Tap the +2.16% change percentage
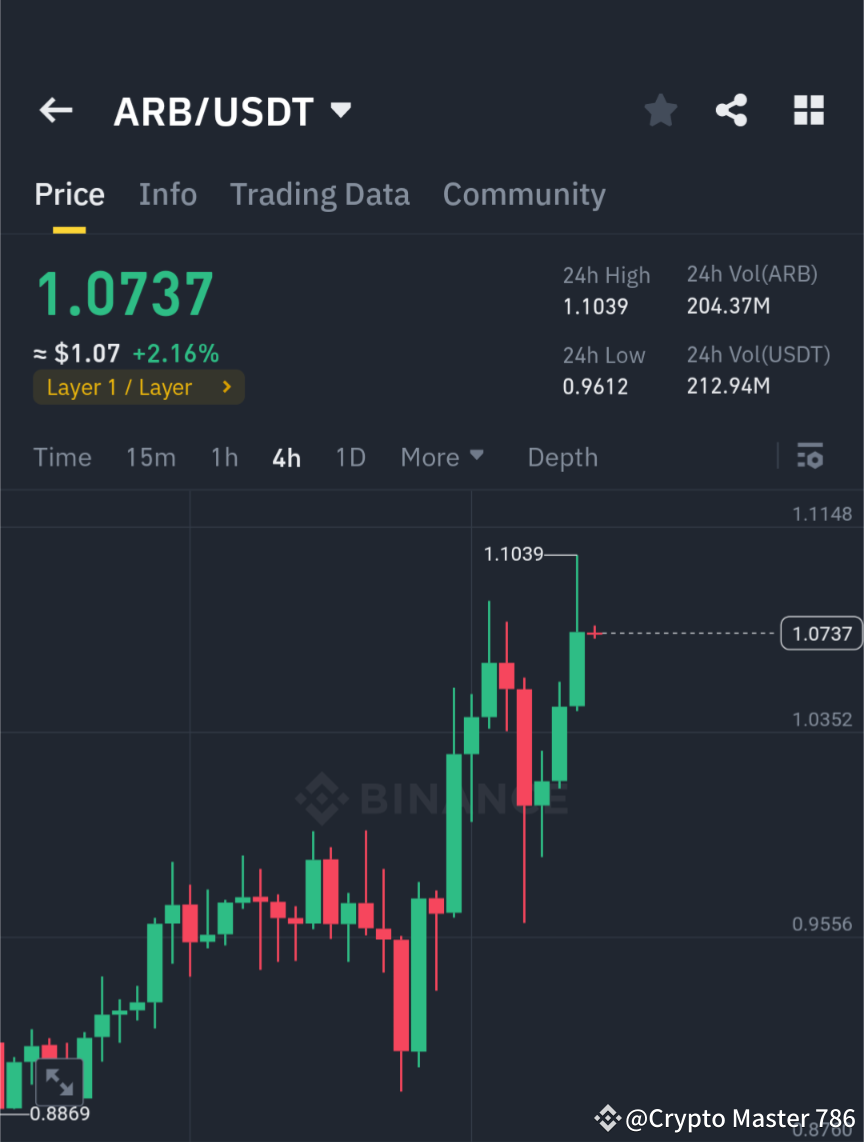The image size is (864, 1142). [x=176, y=353]
